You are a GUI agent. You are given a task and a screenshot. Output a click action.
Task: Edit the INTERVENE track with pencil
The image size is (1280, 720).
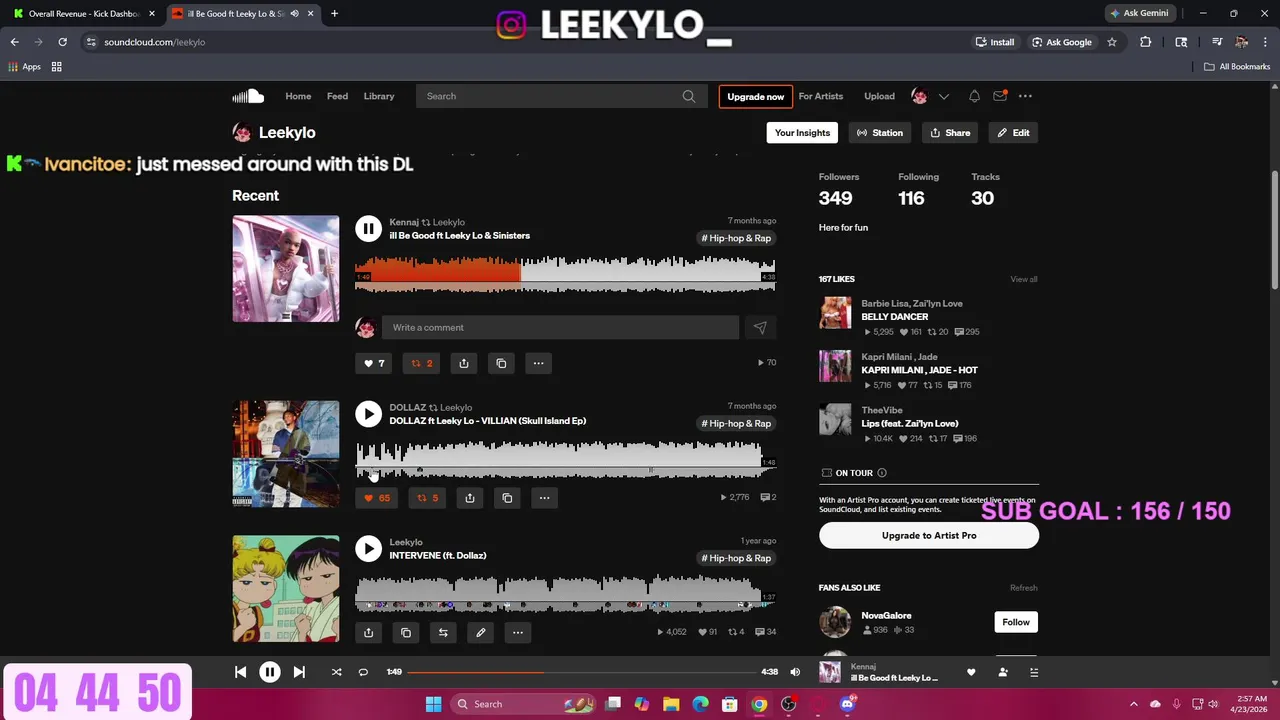click(x=480, y=632)
